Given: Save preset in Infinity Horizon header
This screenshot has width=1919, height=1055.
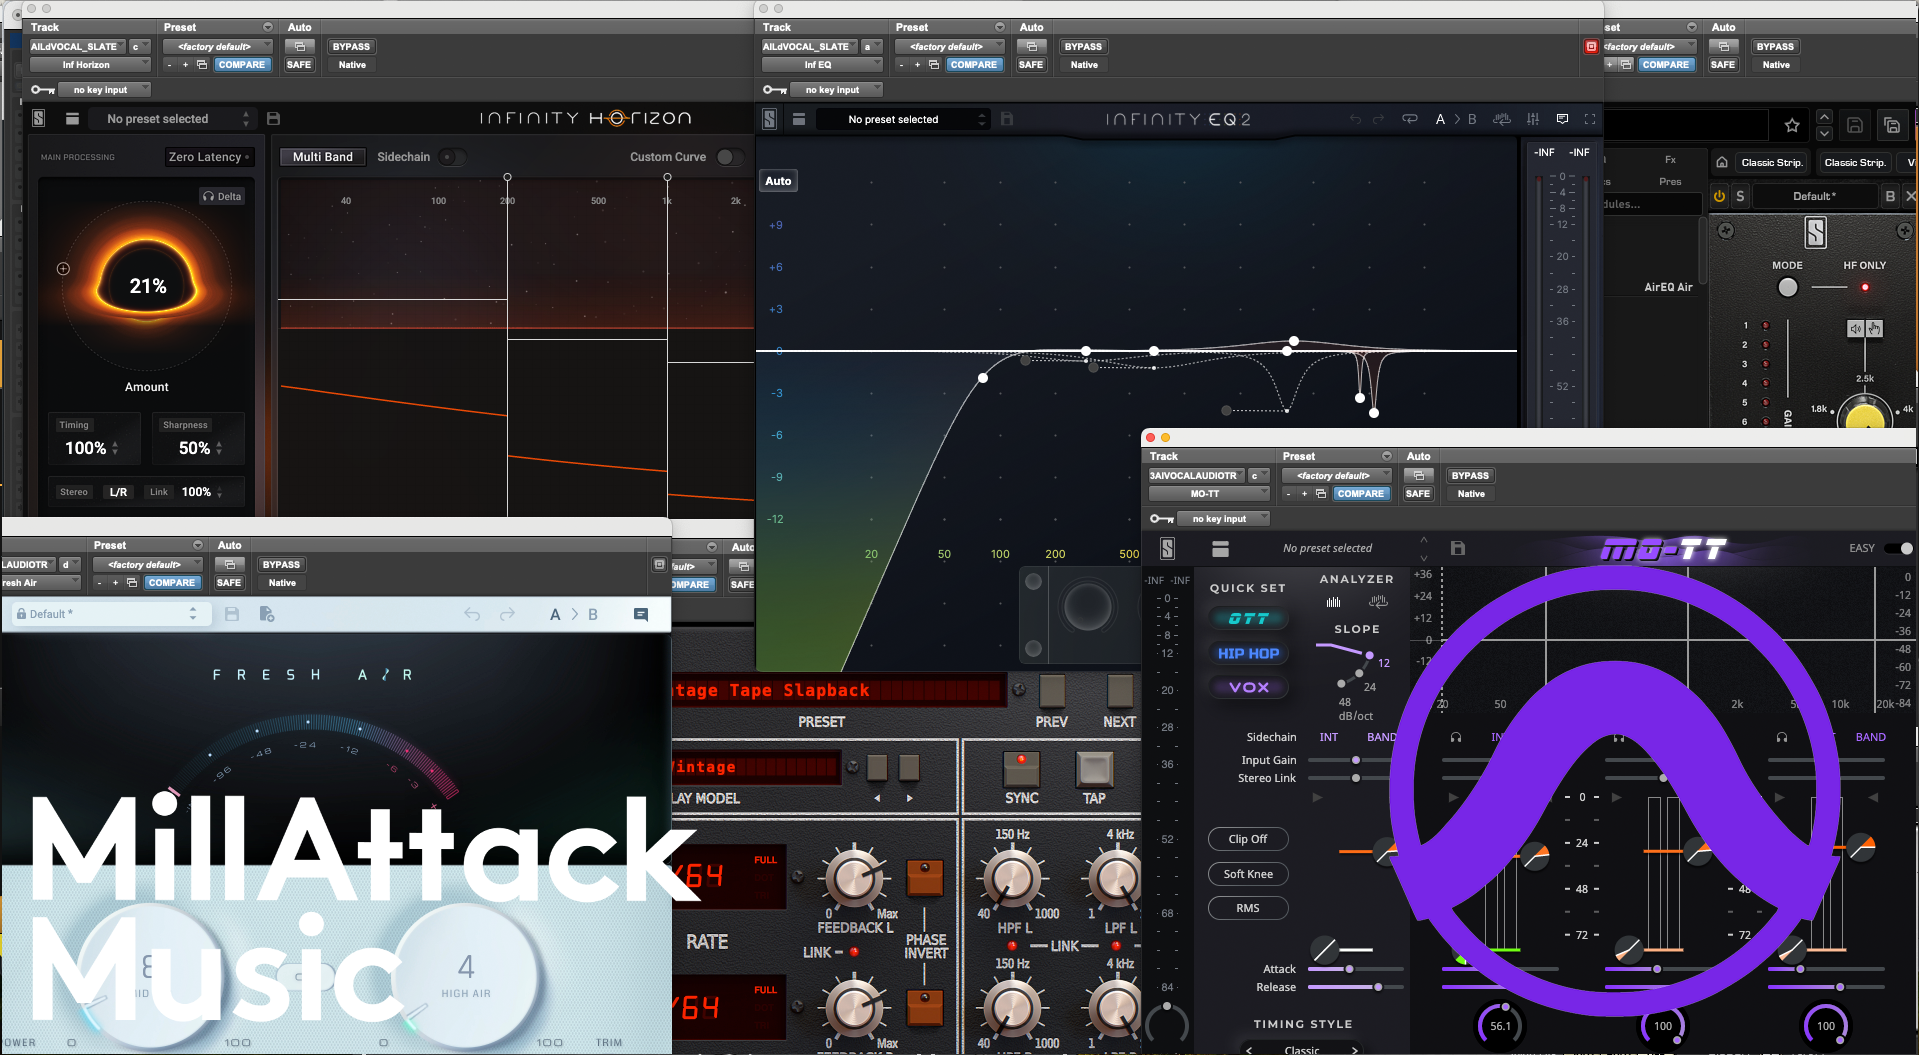Looking at the screenshot, I should [x=273, y=119].
